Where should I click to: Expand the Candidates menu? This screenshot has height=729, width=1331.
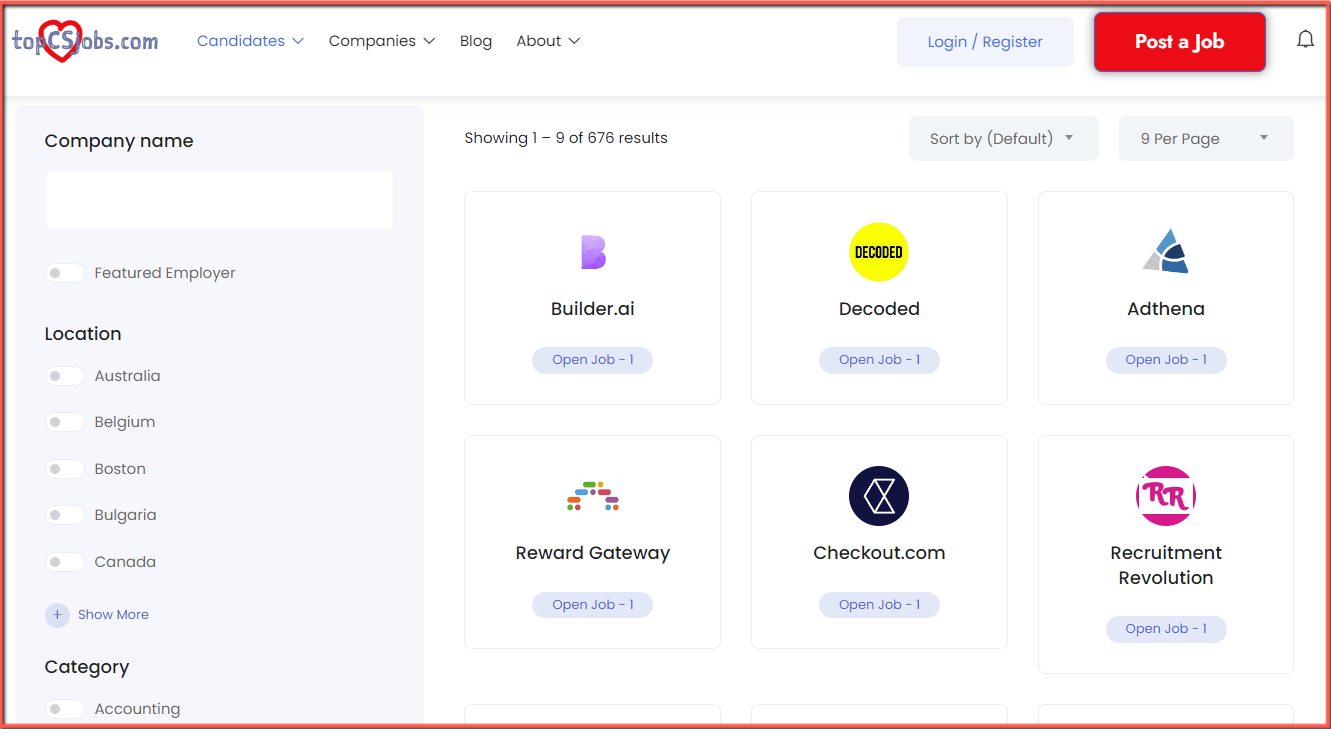coord(250,41)
